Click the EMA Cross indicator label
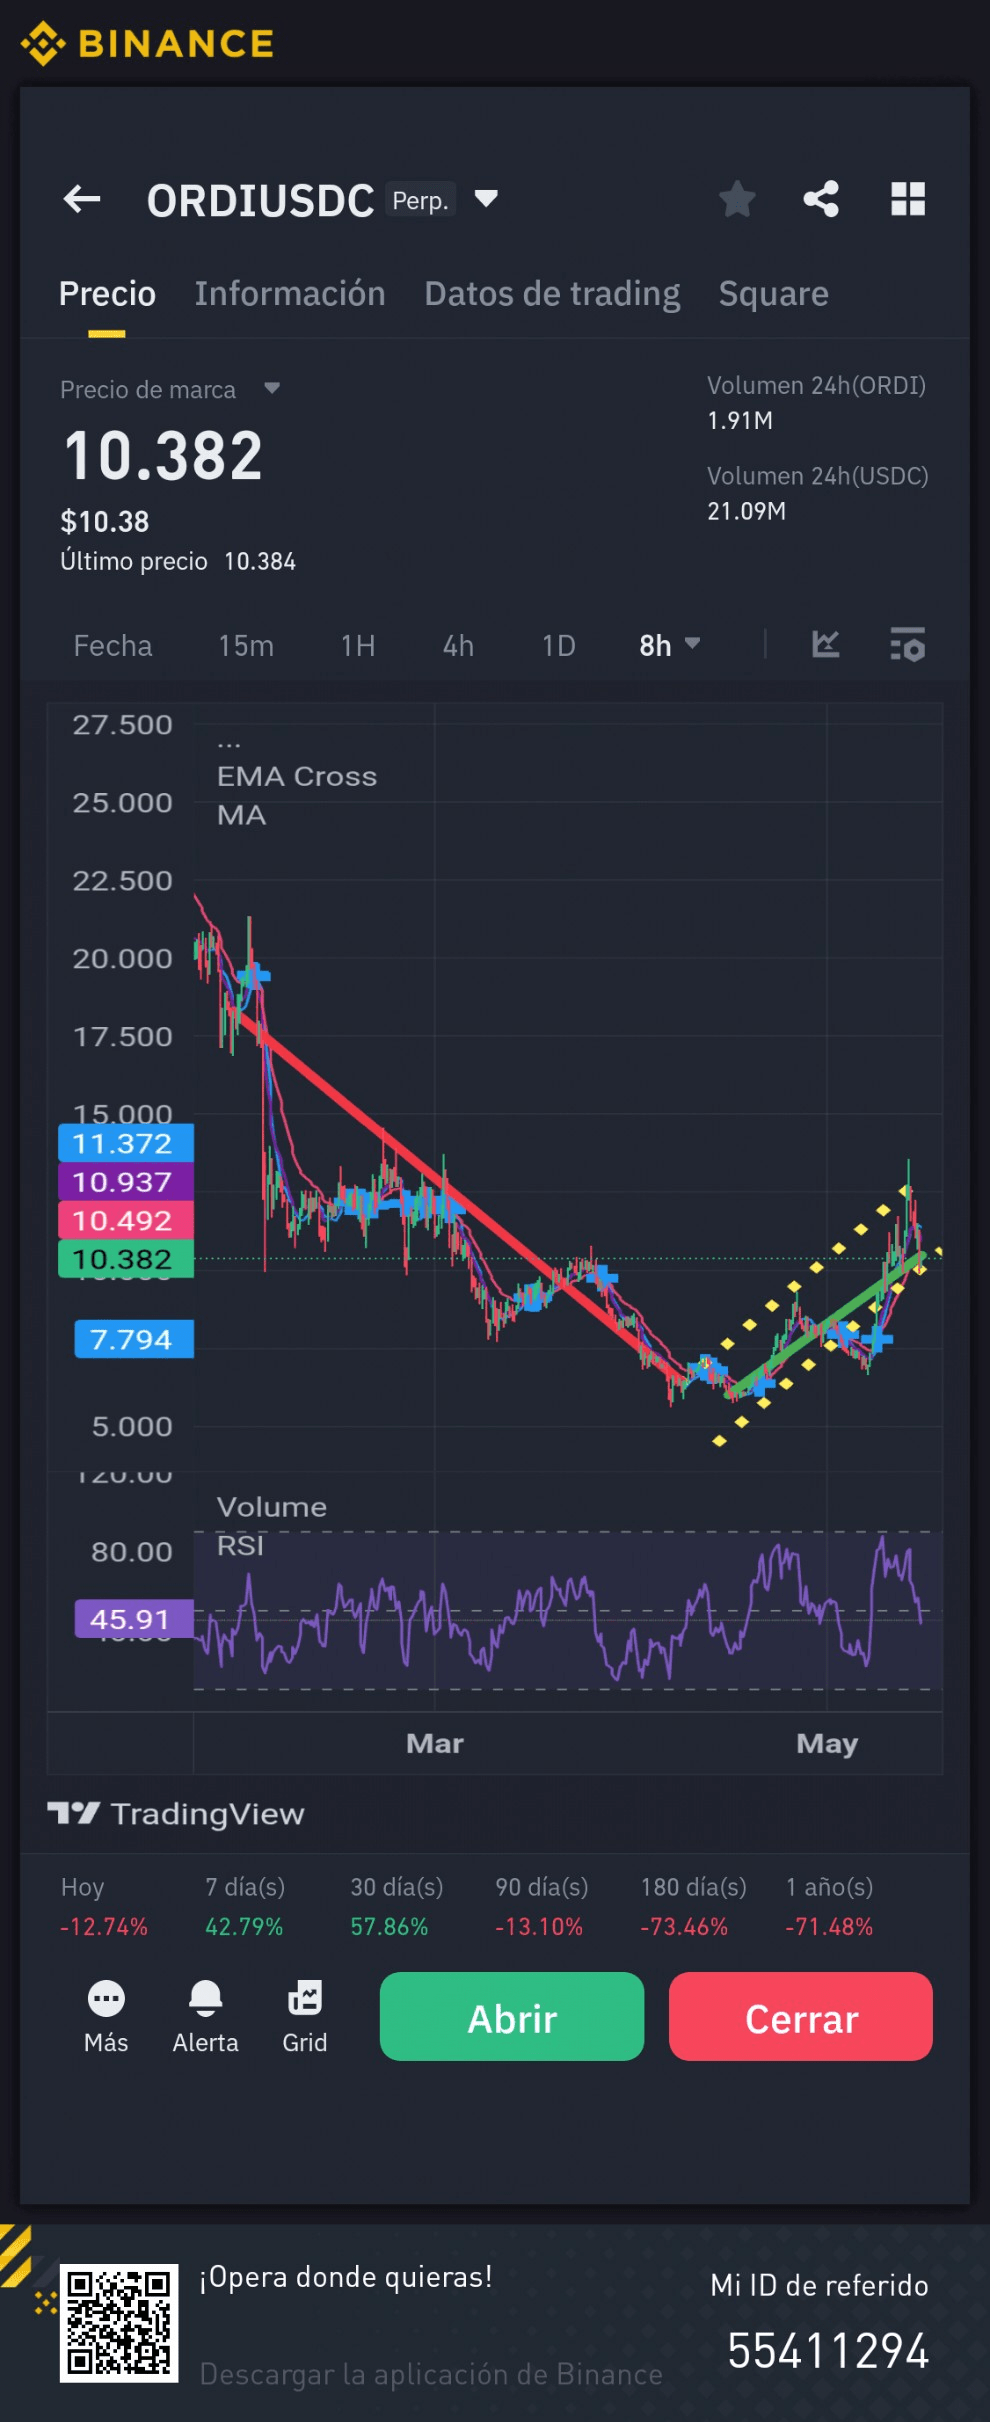 point(297,777)
